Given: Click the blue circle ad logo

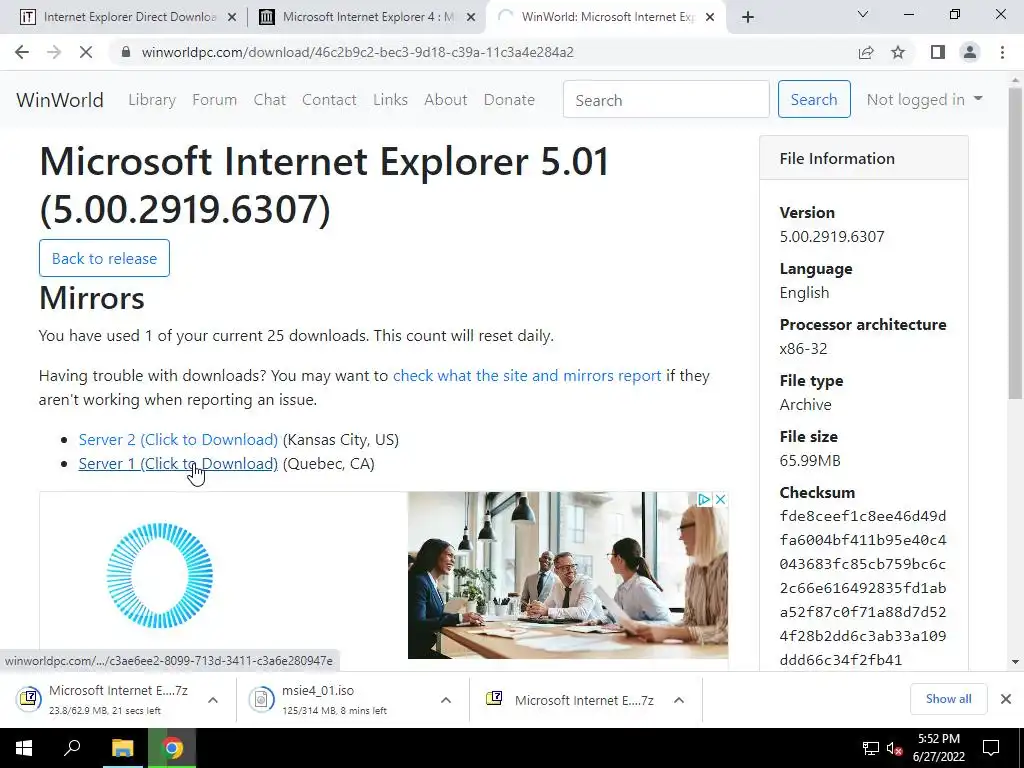Looking at the screenshot, I should click(x=160, y=575).
